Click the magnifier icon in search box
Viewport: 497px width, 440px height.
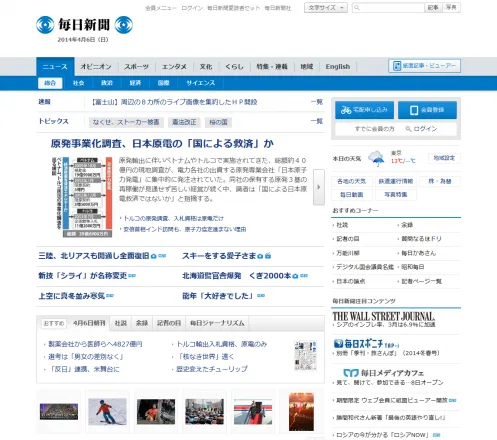[357, 8]
